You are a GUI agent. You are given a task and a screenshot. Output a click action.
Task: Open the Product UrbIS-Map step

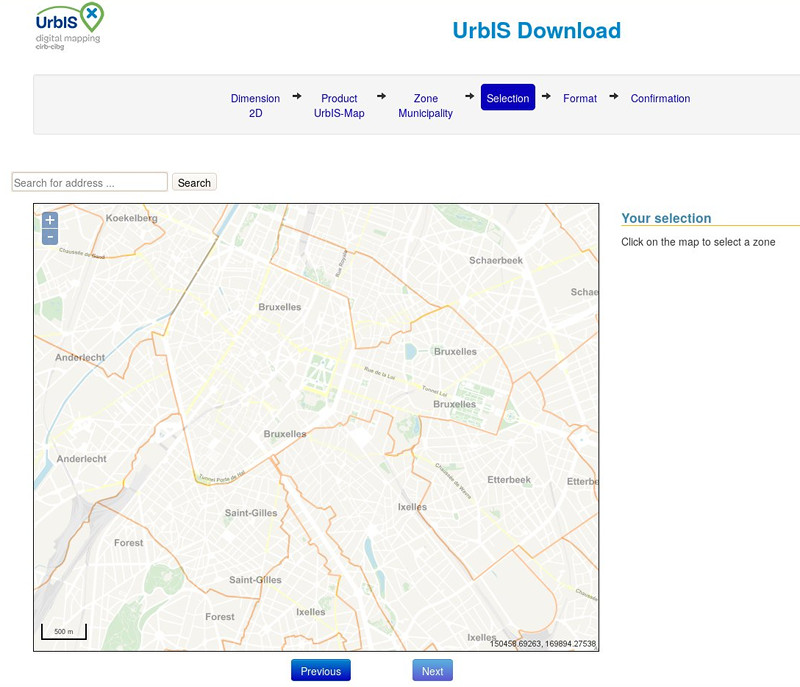(x=339, y=106)
